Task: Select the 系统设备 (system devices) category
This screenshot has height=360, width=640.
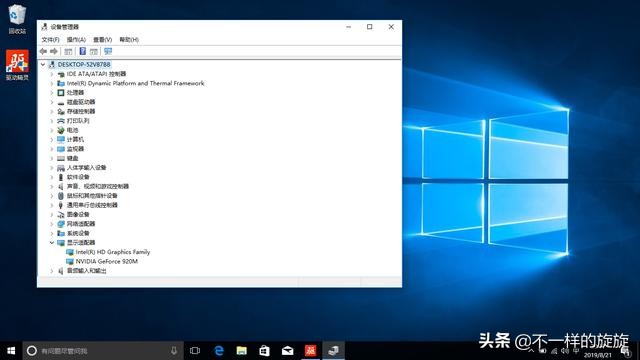Action: 78,233
